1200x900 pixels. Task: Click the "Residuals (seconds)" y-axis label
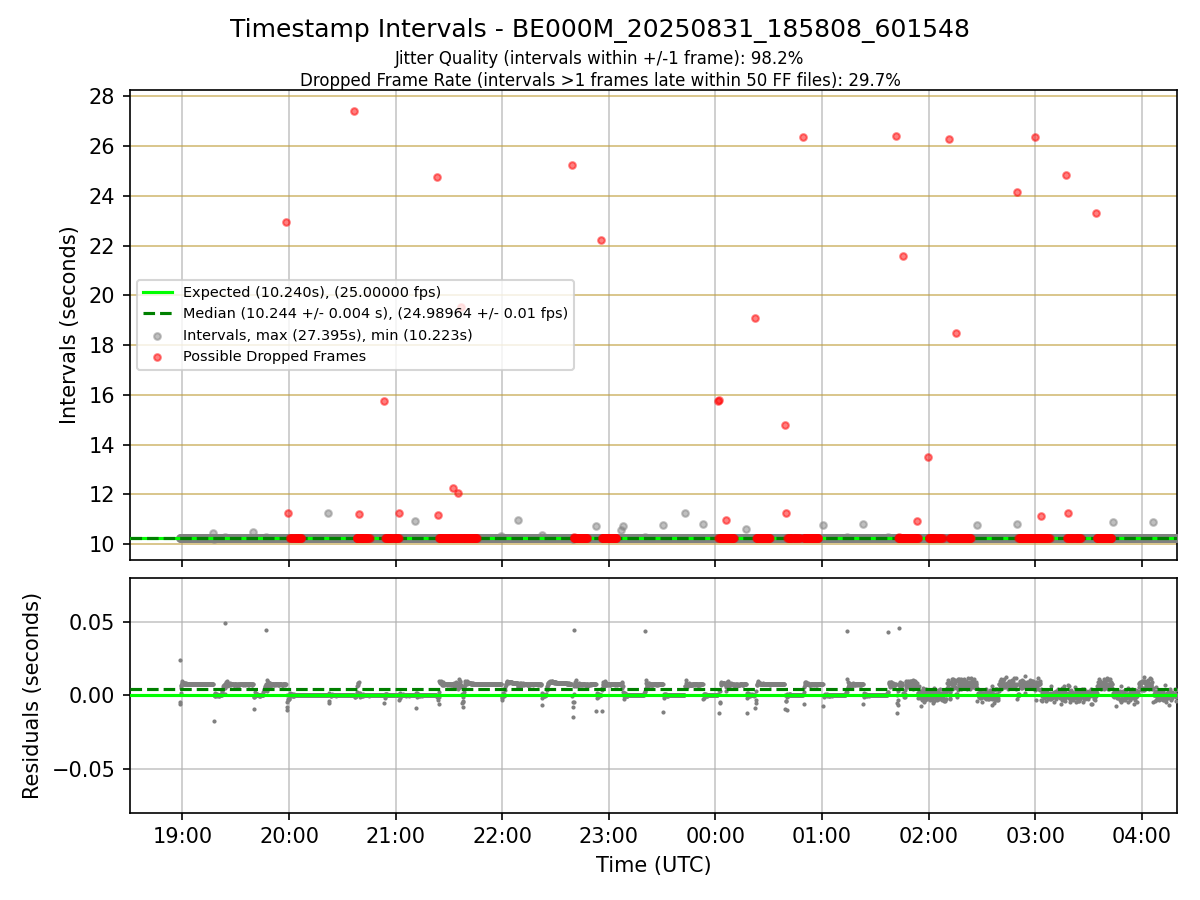32,696
